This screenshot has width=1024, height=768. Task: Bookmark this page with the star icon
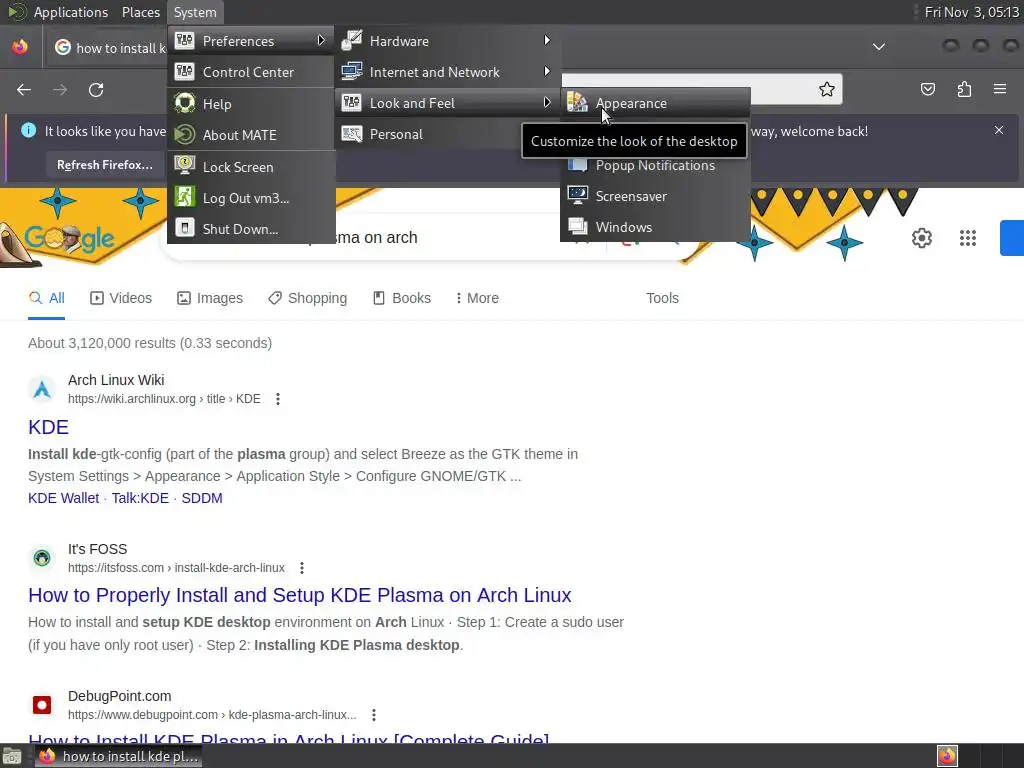coord(827,89)
